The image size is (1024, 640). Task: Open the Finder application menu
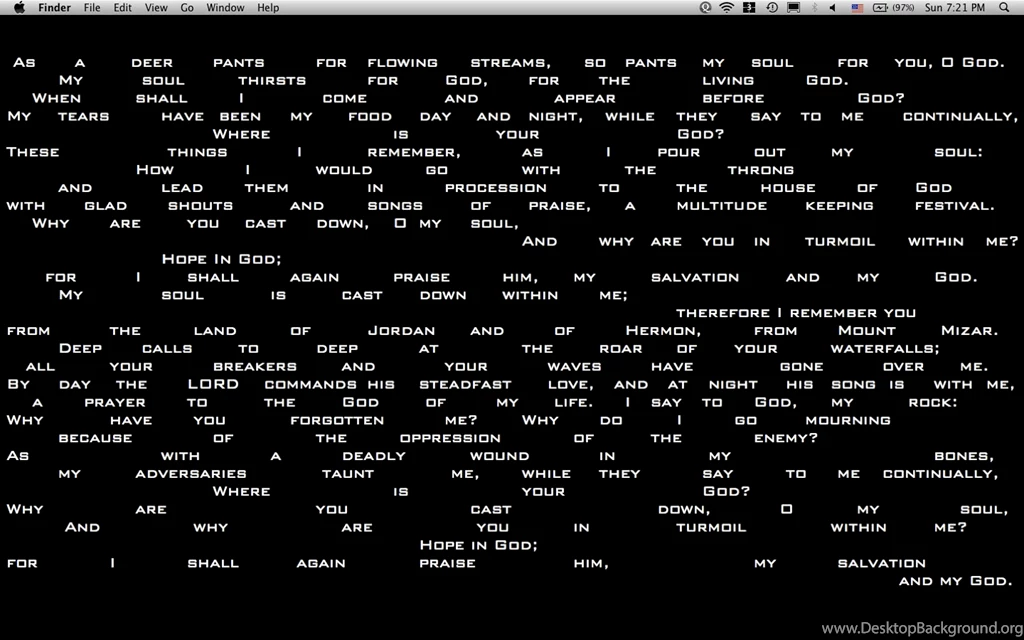tap(54, 8)
